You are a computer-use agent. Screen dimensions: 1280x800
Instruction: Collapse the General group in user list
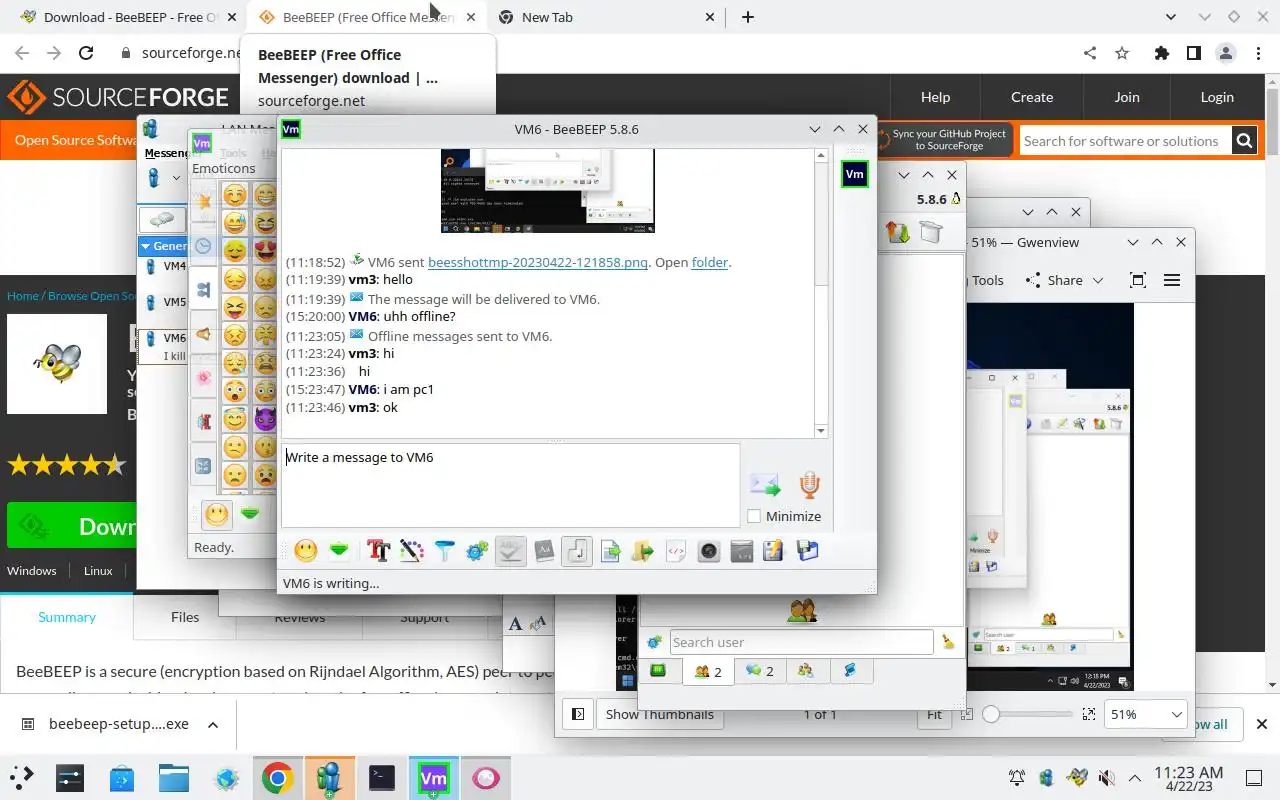(x=146, y=246)
